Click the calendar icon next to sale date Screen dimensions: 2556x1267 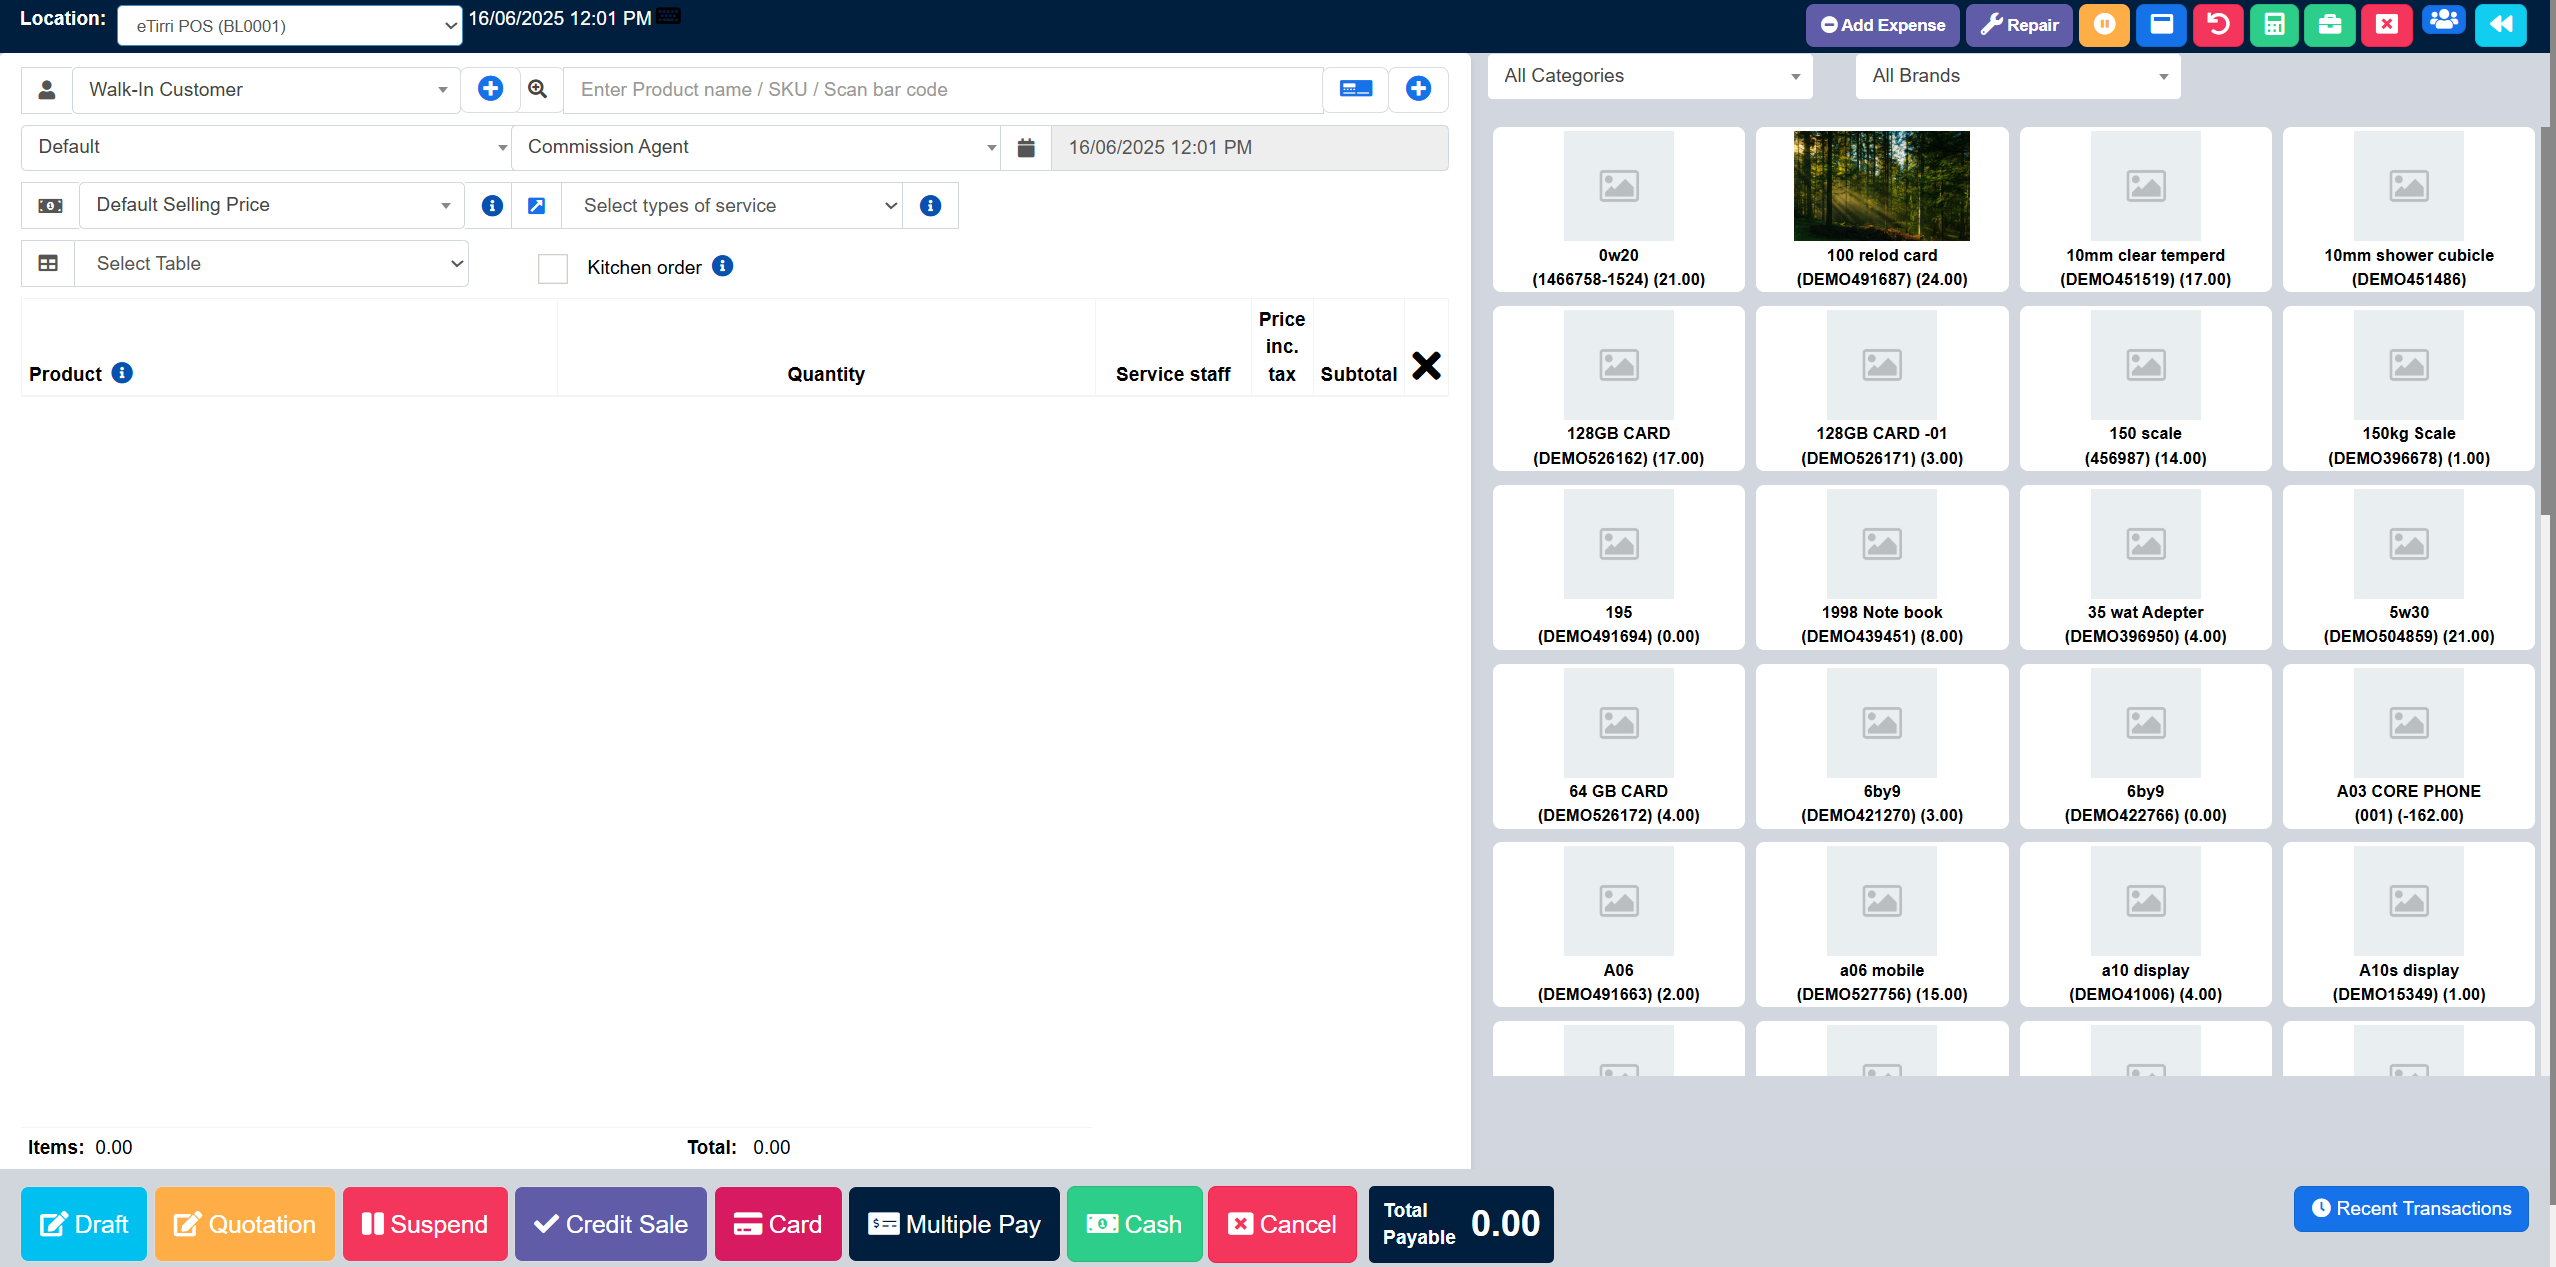tap(1026, 148)
